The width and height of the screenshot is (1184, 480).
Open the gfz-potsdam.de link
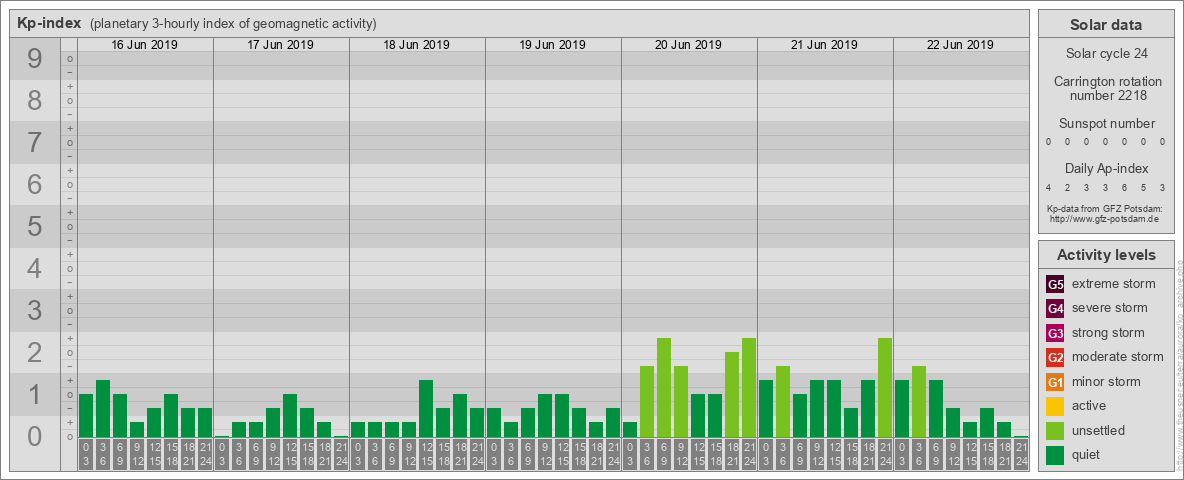coord(1104,219)
